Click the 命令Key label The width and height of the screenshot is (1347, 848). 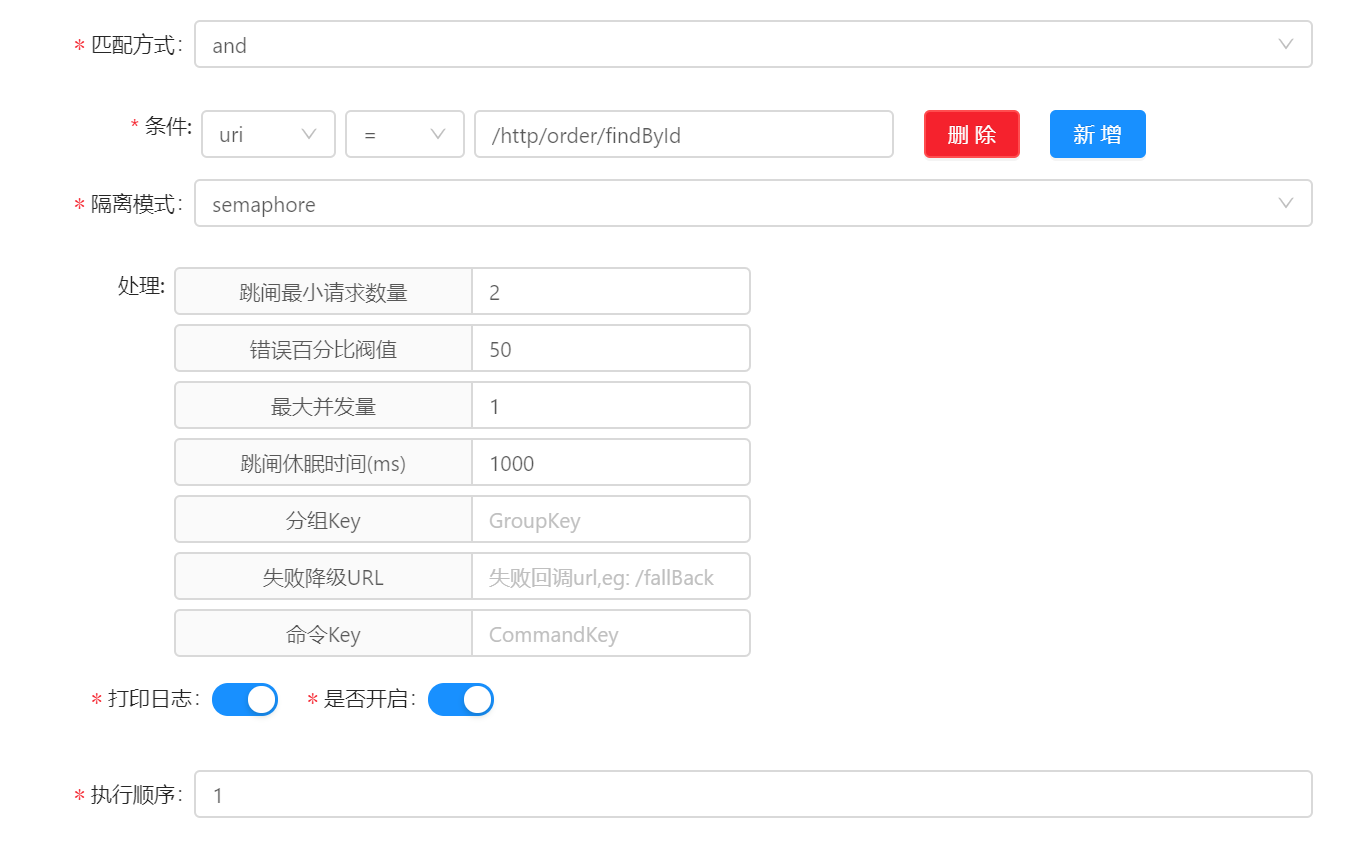323,634
